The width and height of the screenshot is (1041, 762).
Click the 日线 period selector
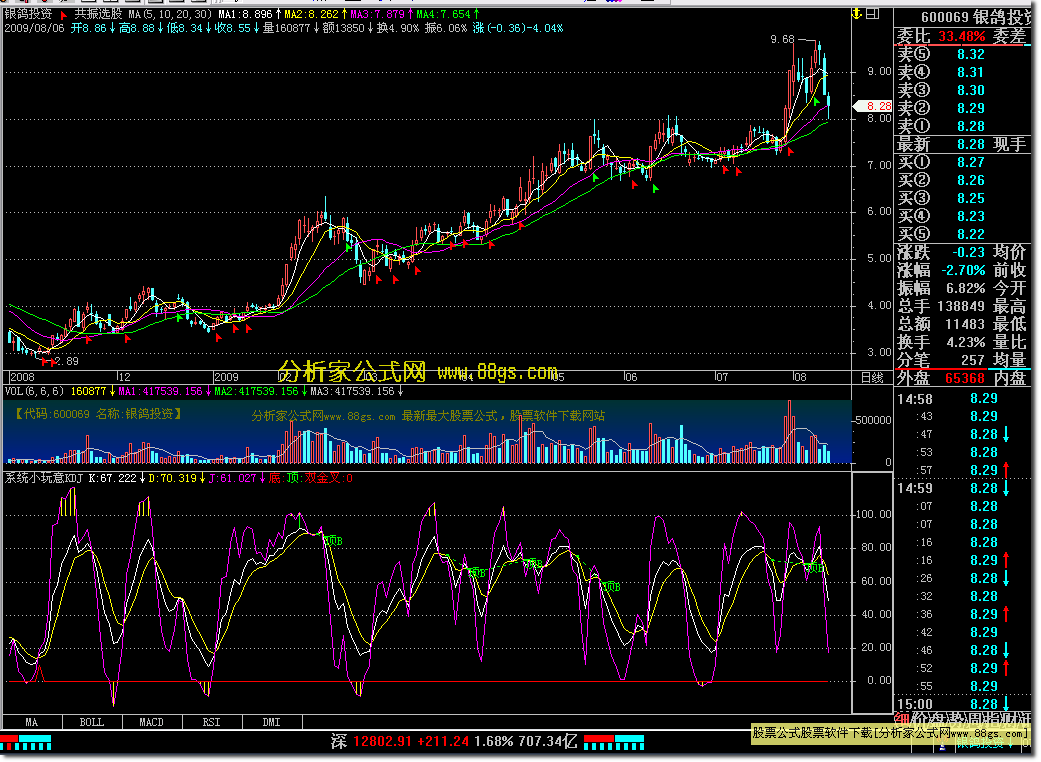[872, 378]
